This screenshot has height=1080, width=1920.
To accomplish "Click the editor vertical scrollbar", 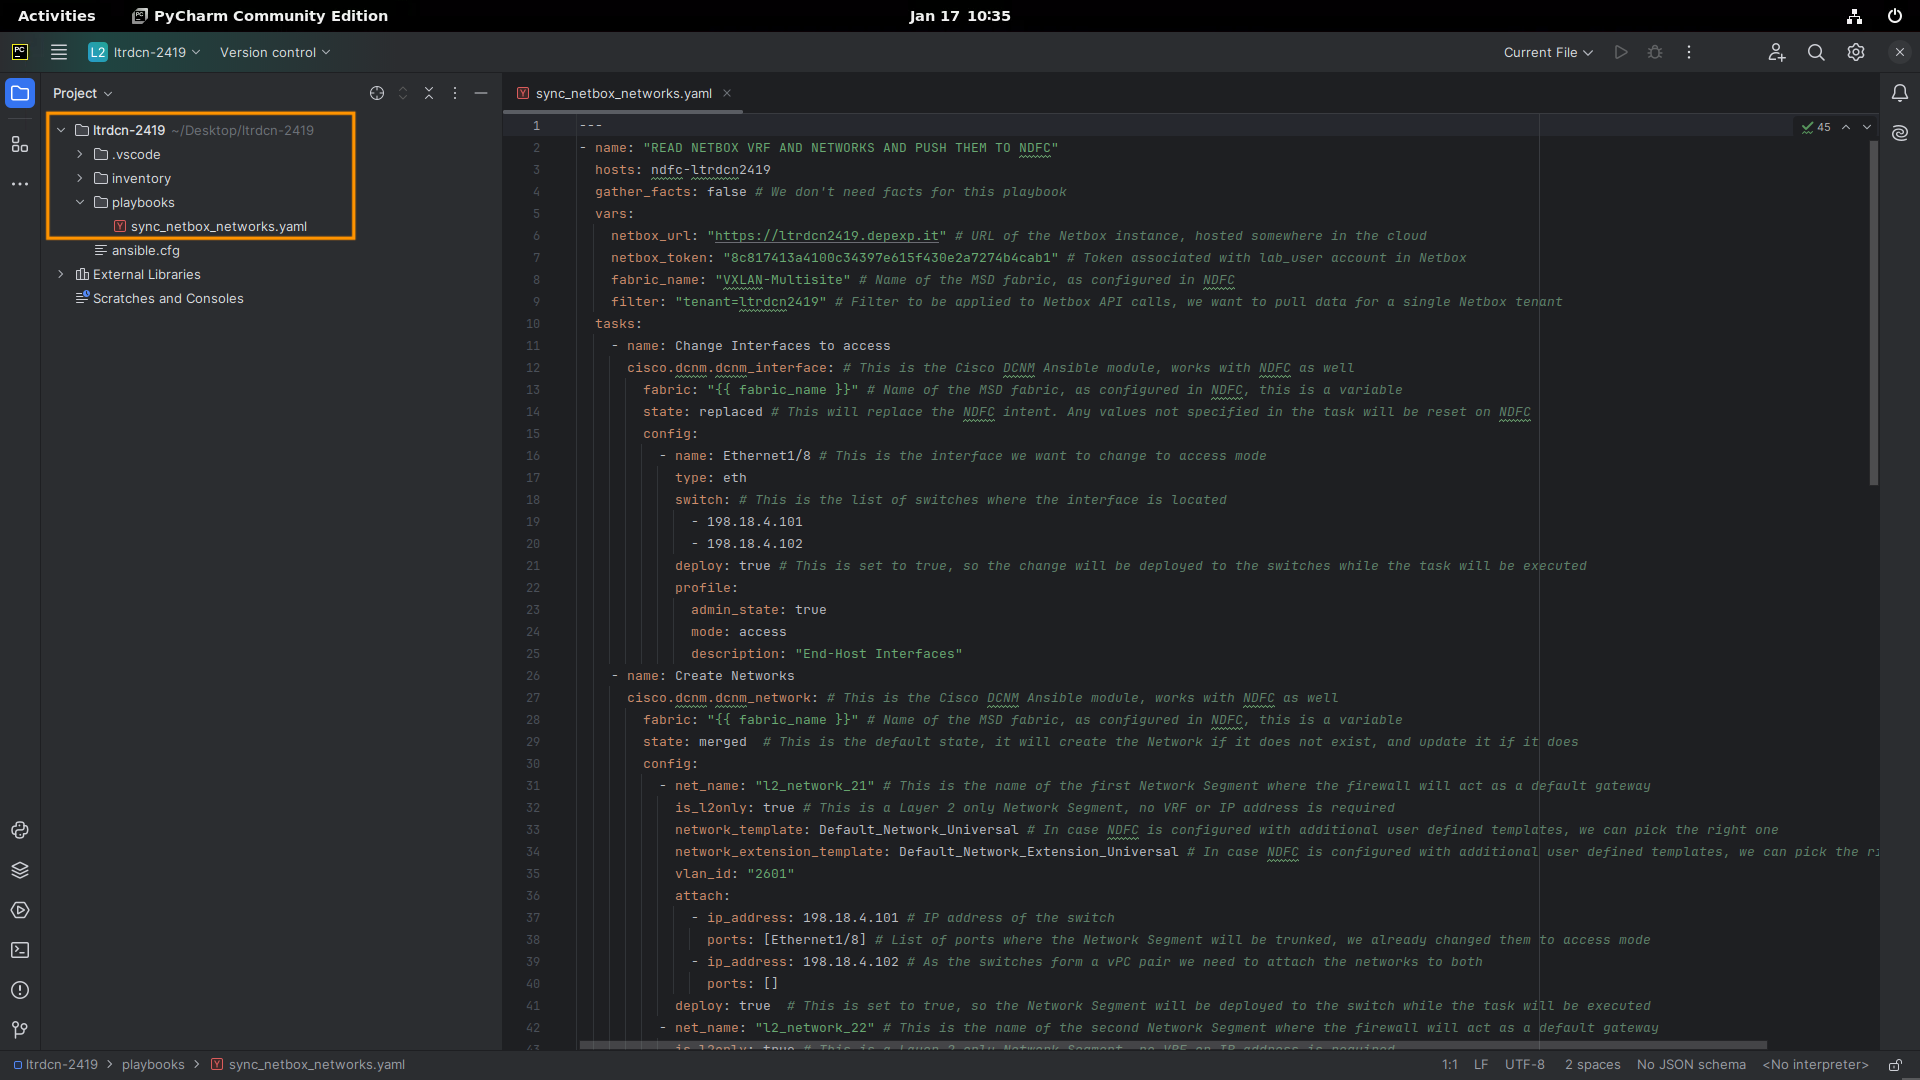I will click(x=1873, y=312).
